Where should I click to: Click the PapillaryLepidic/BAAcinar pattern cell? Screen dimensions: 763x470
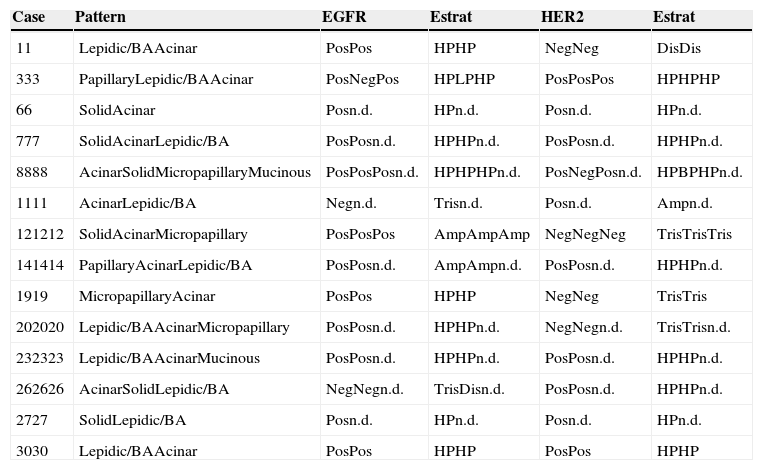[x=166, y=80]
